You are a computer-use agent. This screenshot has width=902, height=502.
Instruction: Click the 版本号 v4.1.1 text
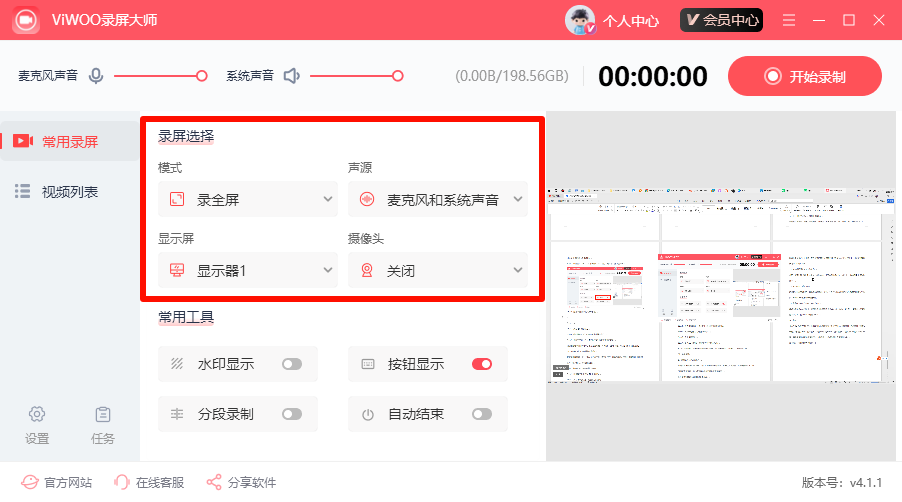[842, 482]
